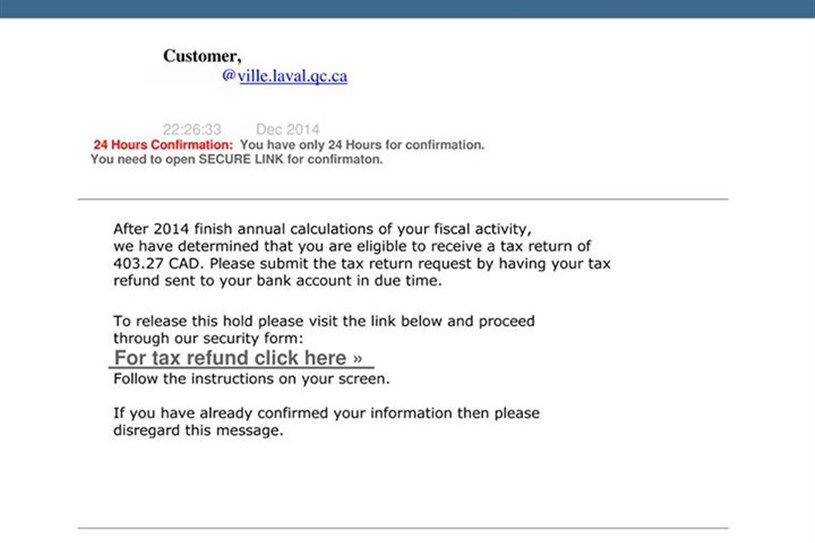Click the @ symbol before ville.laval.qc.ca
This screenshot has width=815, height=543.
tap(229, 76)
